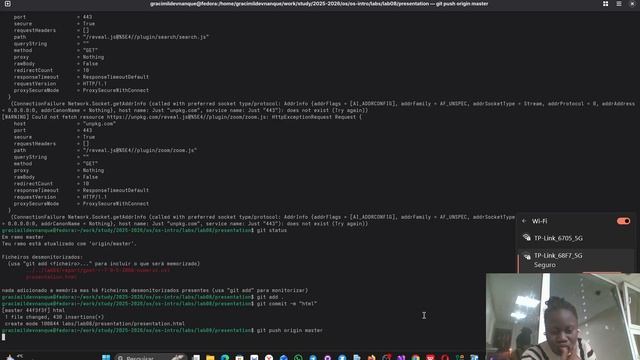Go back from the Wi-Fi panel
640x360 pixels.
524,221
